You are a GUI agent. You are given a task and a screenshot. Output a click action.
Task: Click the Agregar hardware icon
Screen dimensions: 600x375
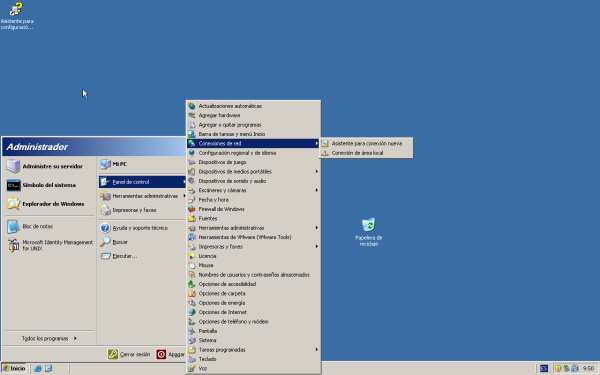pyautogui.click(x=192, y=115)
